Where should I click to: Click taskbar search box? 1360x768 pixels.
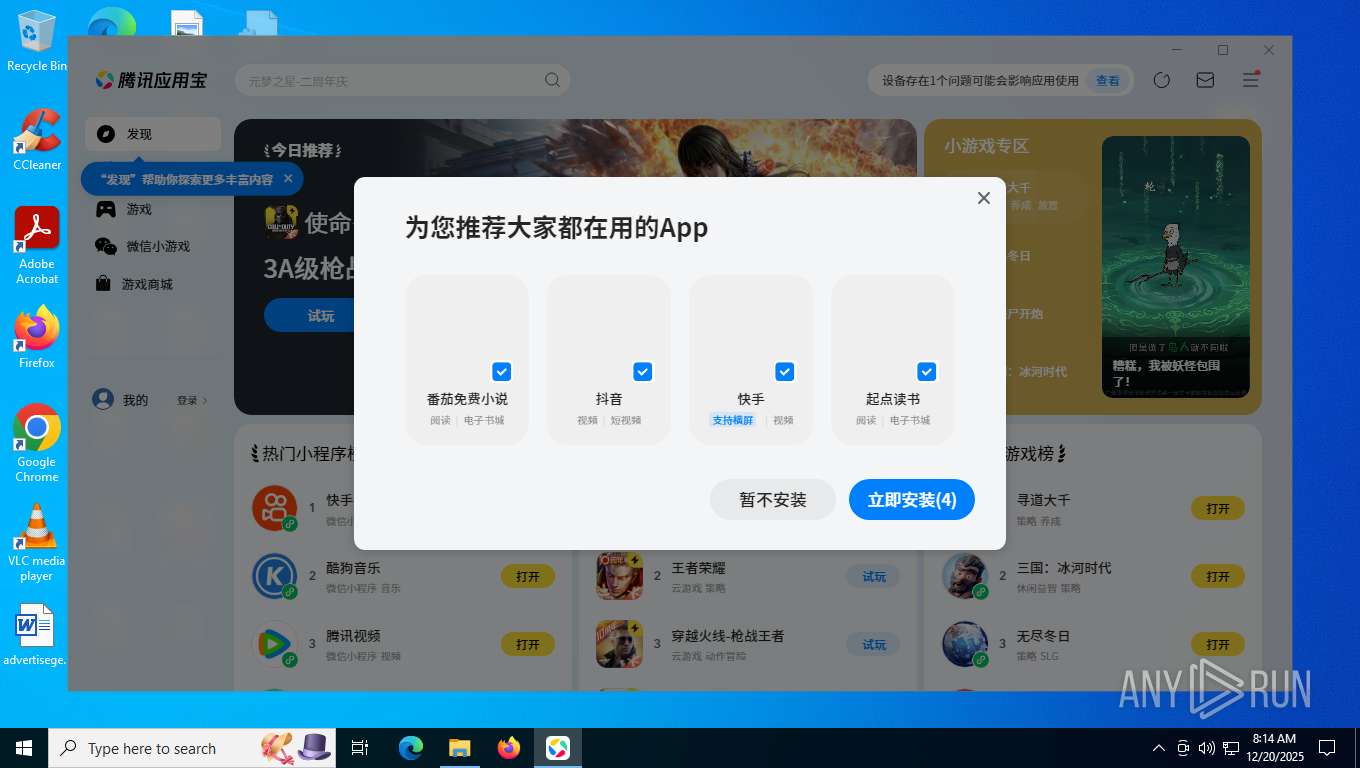pos(191,748)
